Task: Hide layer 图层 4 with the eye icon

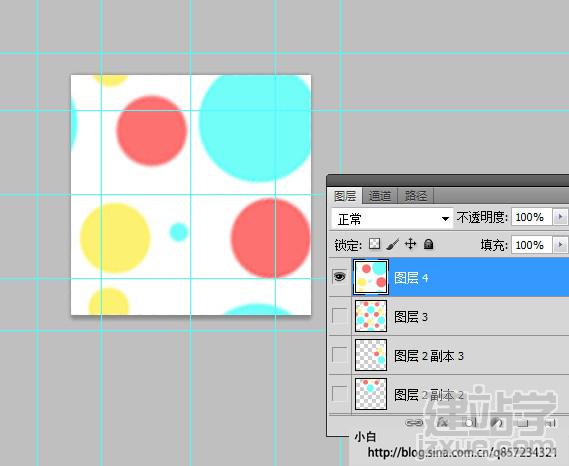Action: (x=340, y=277)
